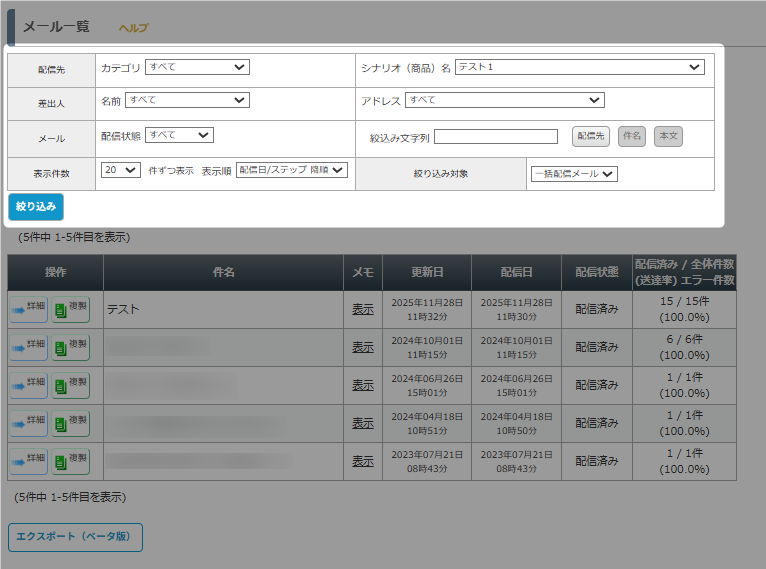Open 詳細 for the 2024年10月01日 mail

pyautogui.click(x=28, y=347)
